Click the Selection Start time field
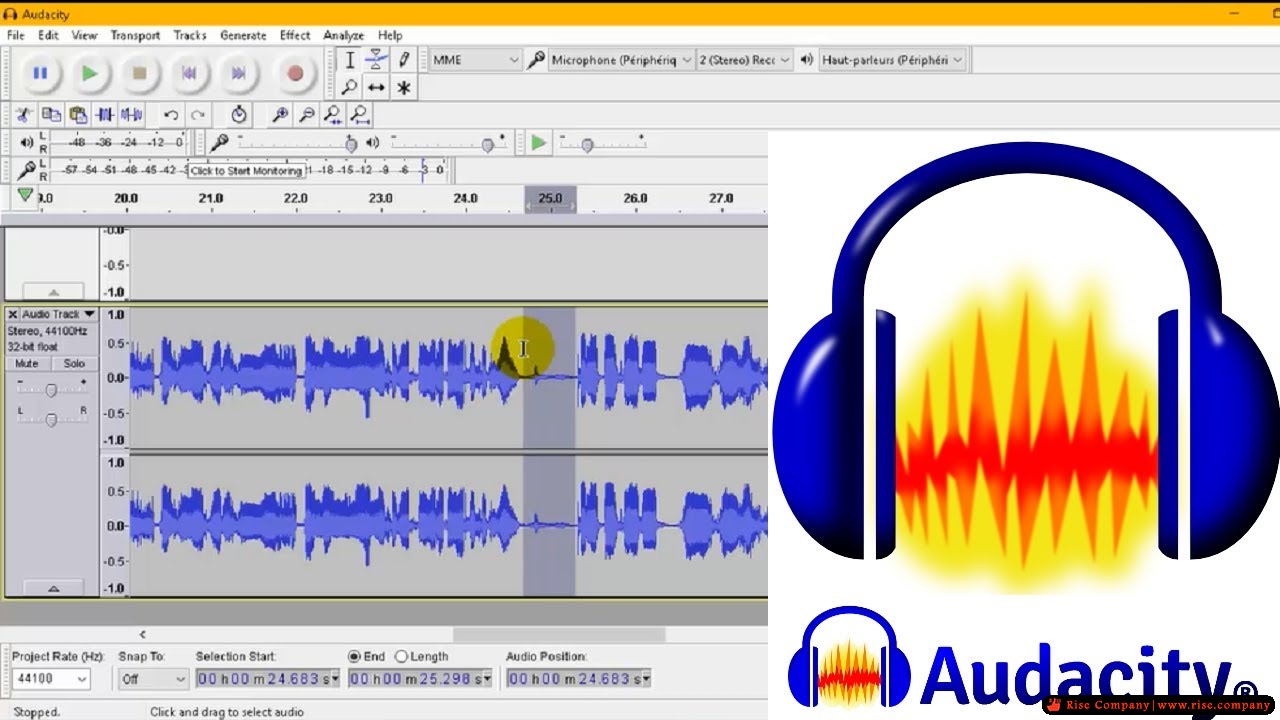 [x=267, y=679]
